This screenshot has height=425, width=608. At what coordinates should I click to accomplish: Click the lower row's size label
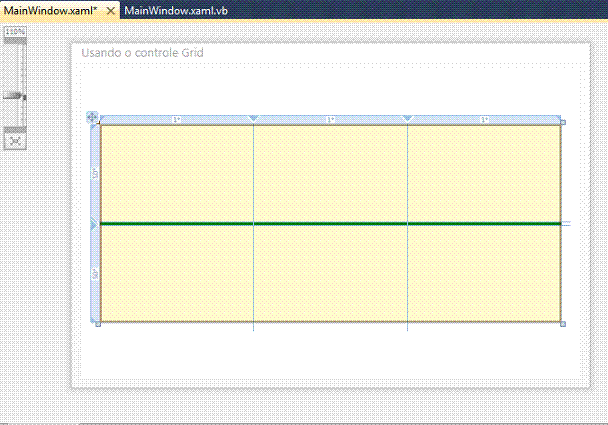click(95, 274)
